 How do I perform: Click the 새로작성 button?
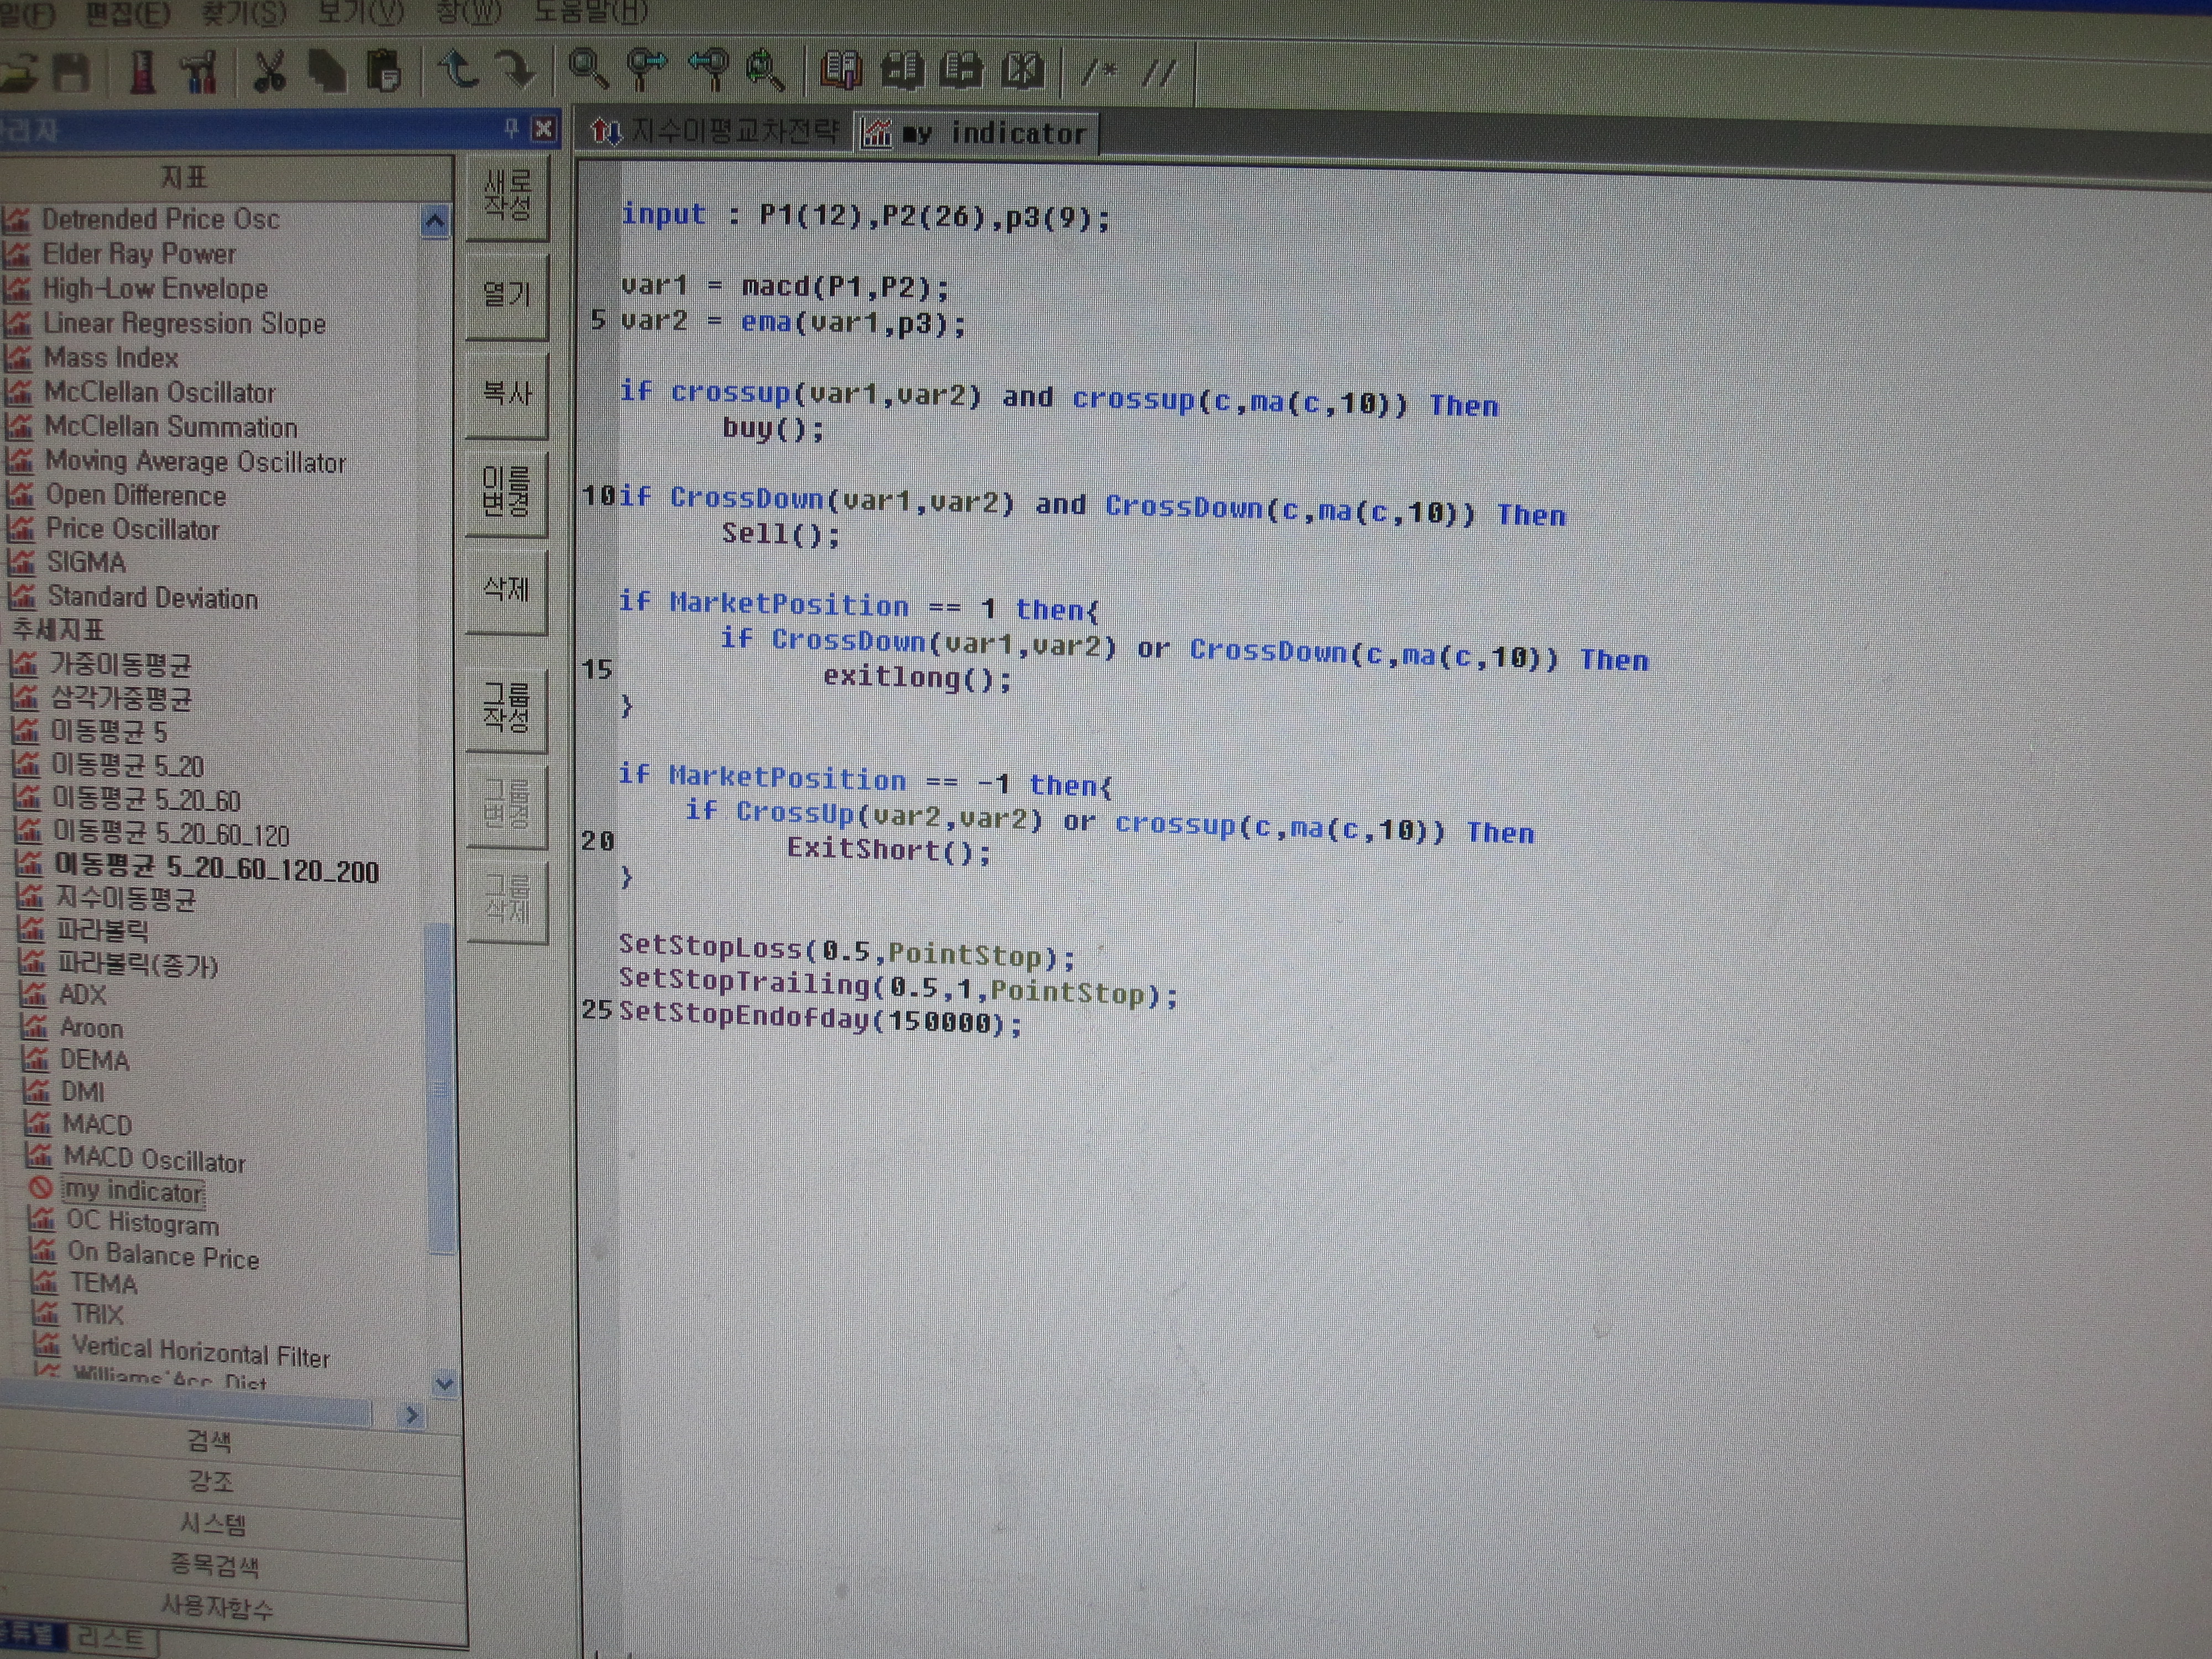[x=507, y=196]
